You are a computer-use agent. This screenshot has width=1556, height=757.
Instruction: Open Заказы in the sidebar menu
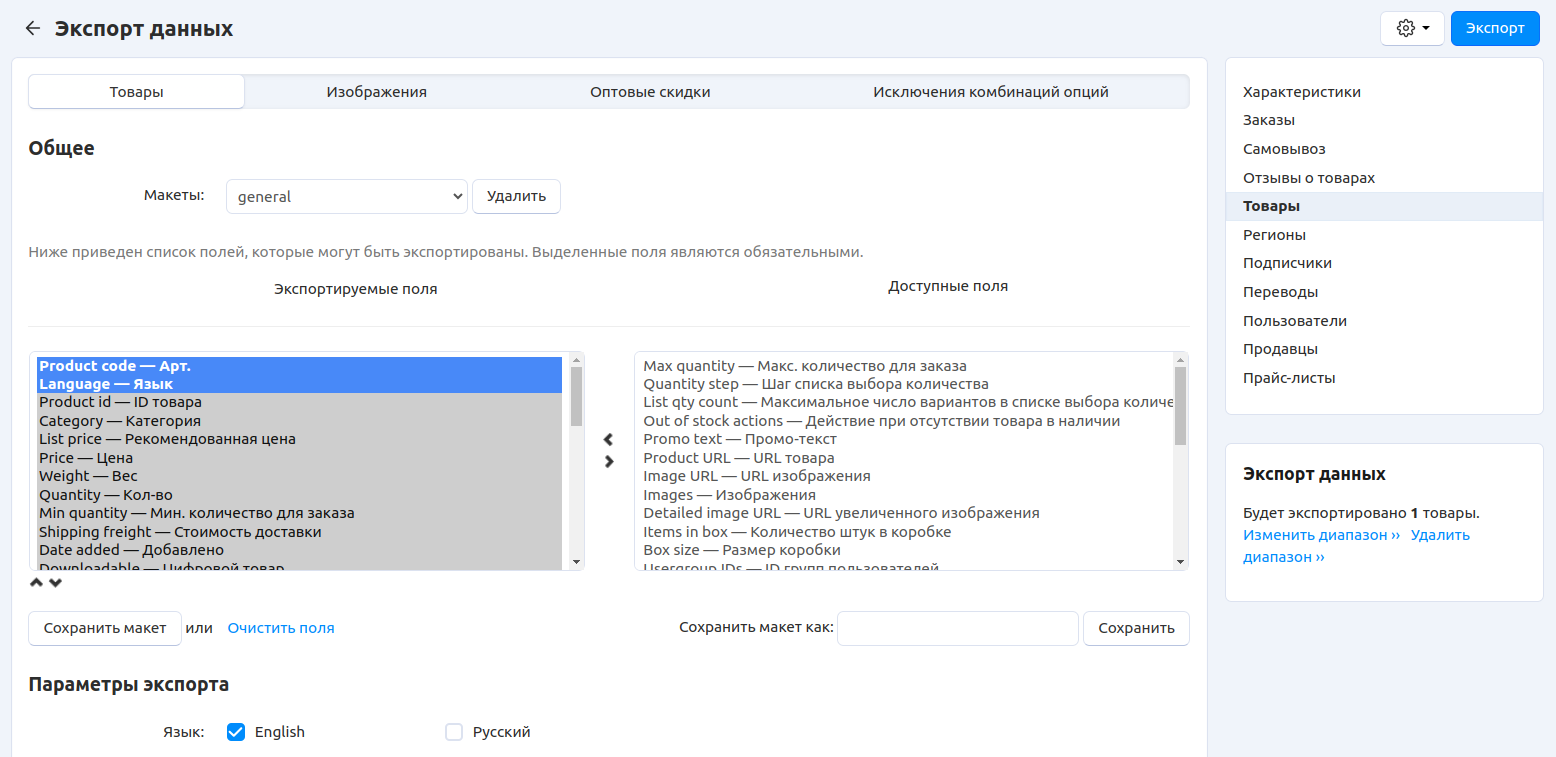pyautogui.click(x=1269, y=120)
